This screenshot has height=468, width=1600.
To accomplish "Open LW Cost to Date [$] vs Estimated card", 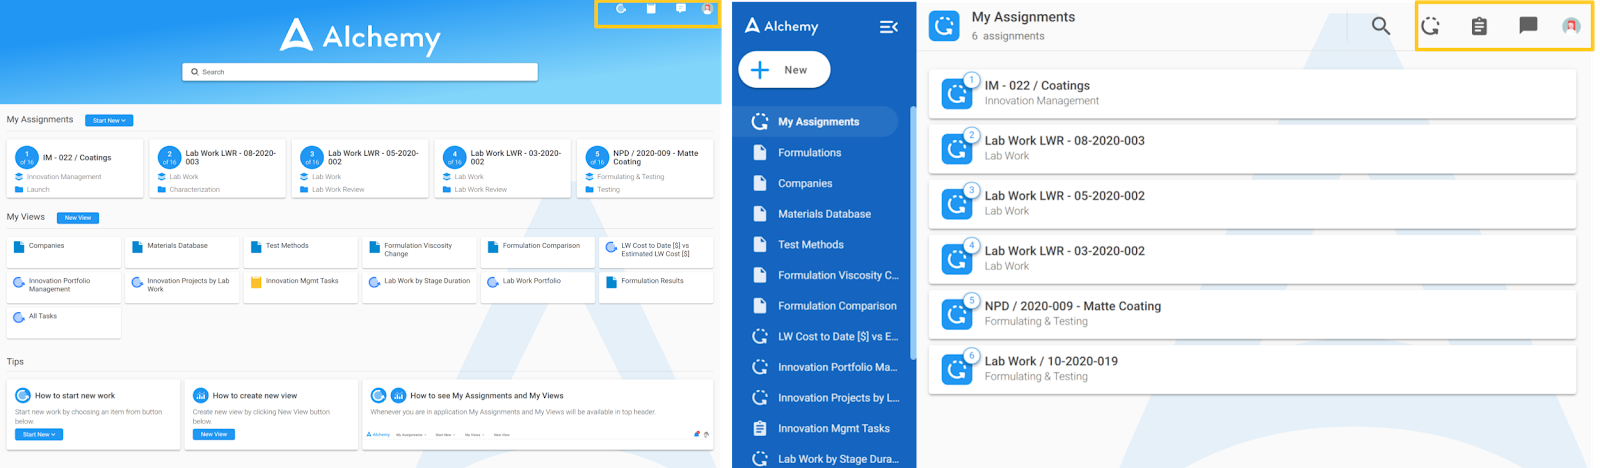I will coord(656,252).
